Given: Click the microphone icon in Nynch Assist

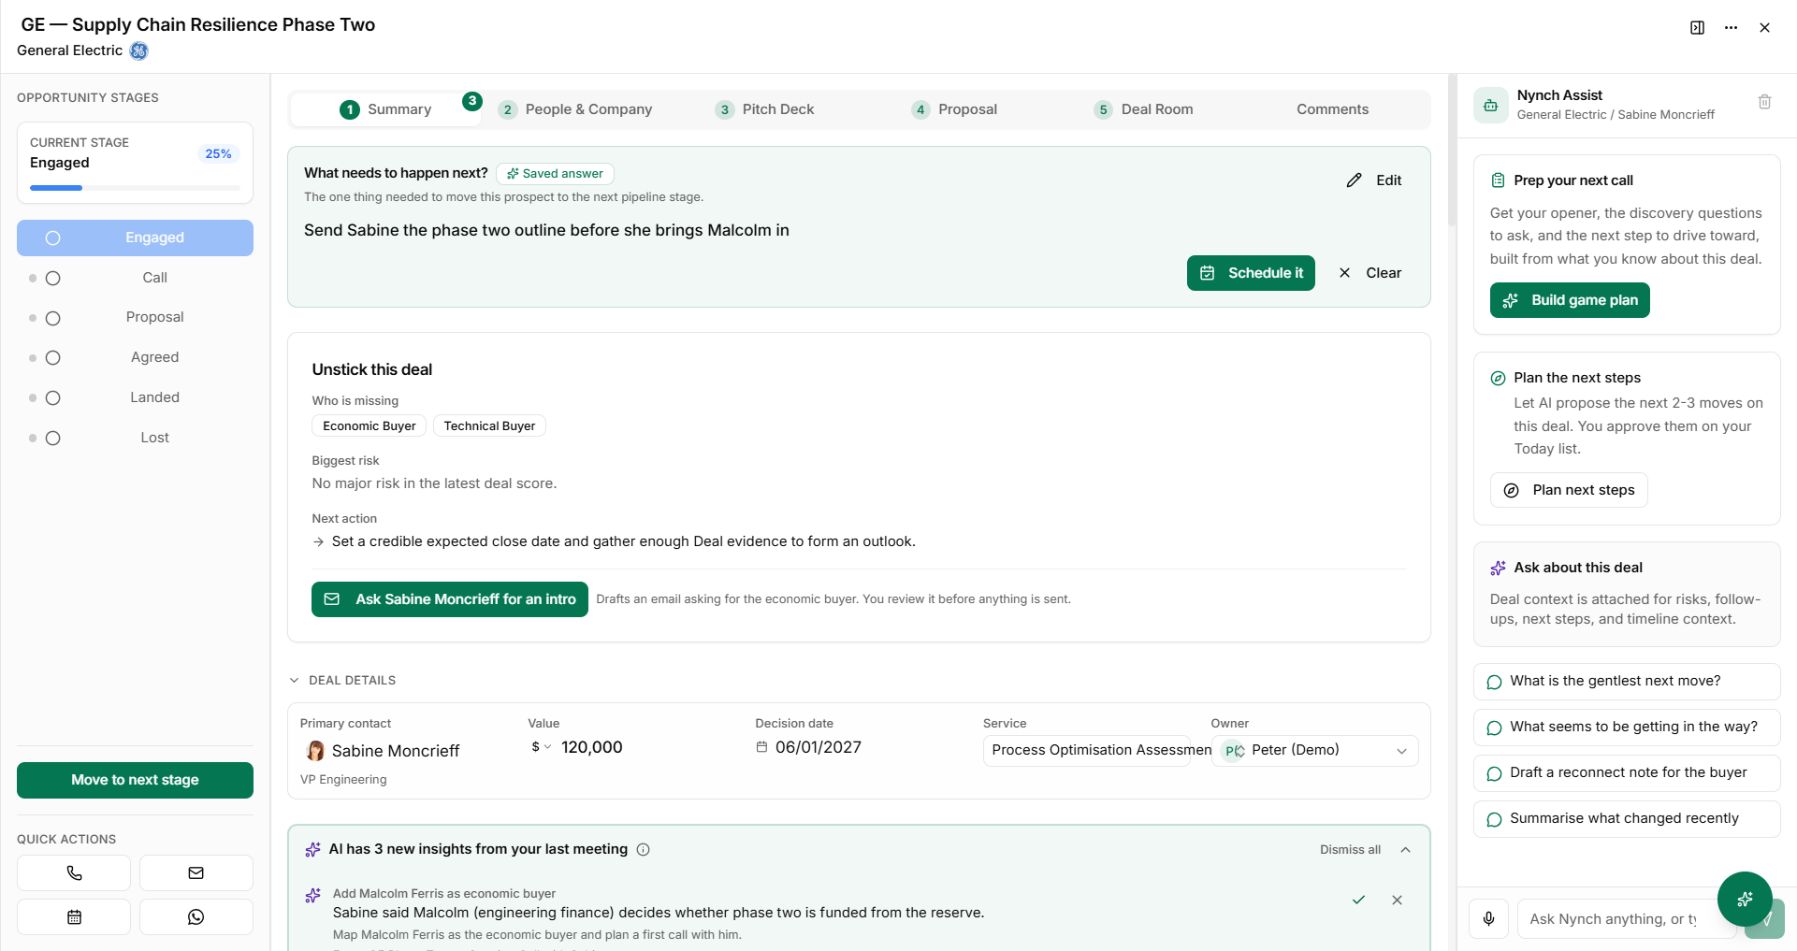Looking at the screenshot, I should 1489,918.
